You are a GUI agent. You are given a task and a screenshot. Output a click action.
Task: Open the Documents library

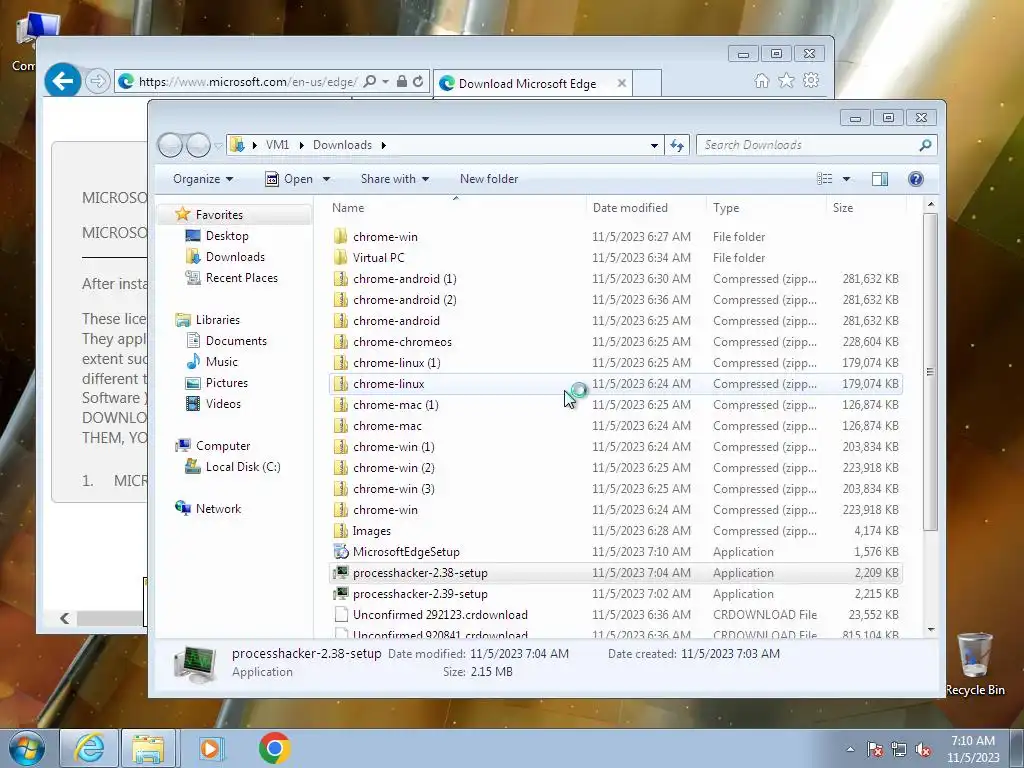coord(236,341)
